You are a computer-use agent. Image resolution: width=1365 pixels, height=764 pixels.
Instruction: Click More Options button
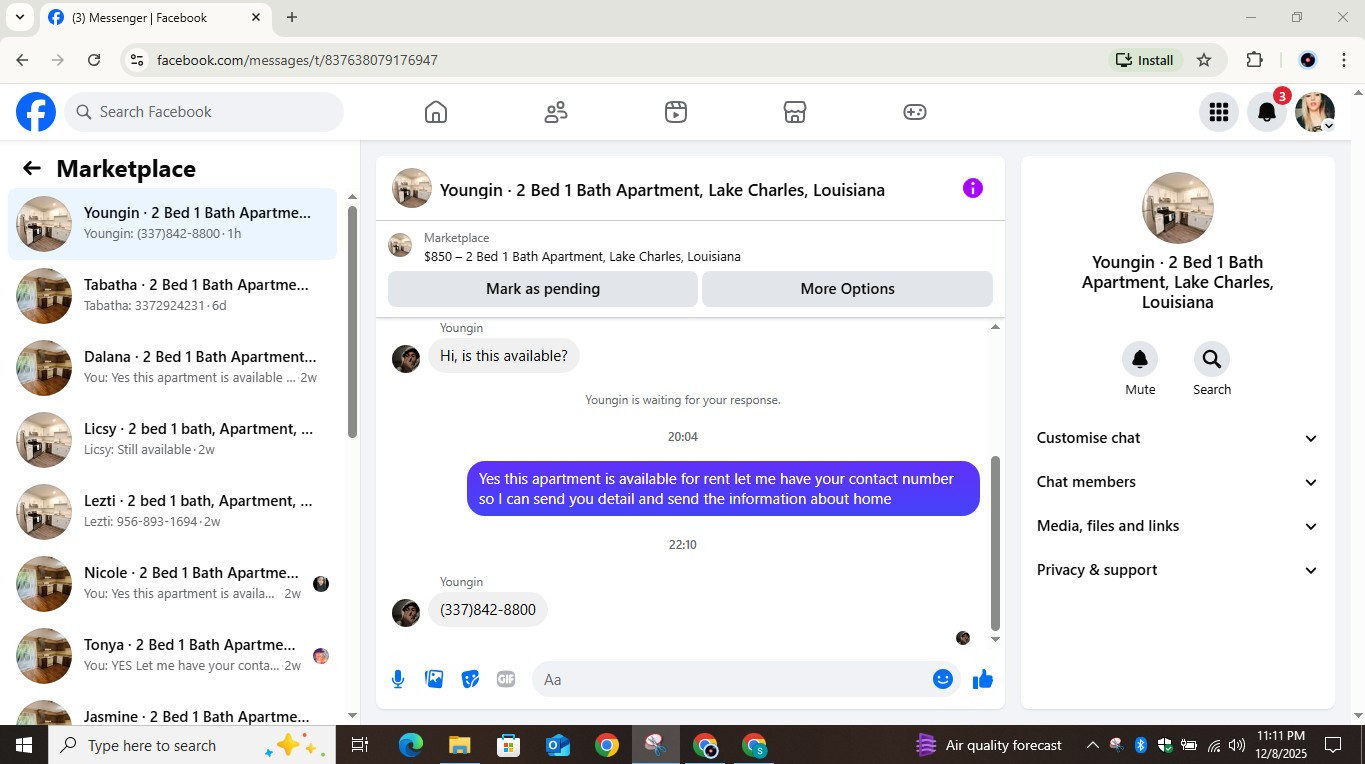pyautogui.click(x=847, y=289)
